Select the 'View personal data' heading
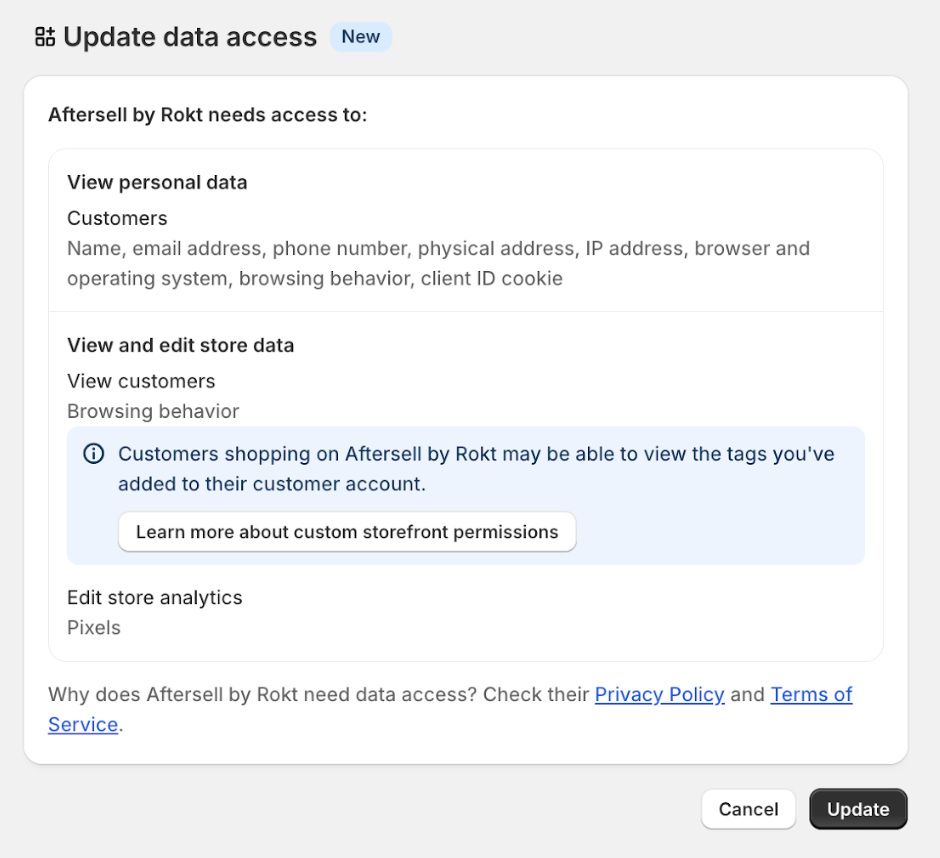The height and width of the screenshot is (858, 940). coord(157,182)
